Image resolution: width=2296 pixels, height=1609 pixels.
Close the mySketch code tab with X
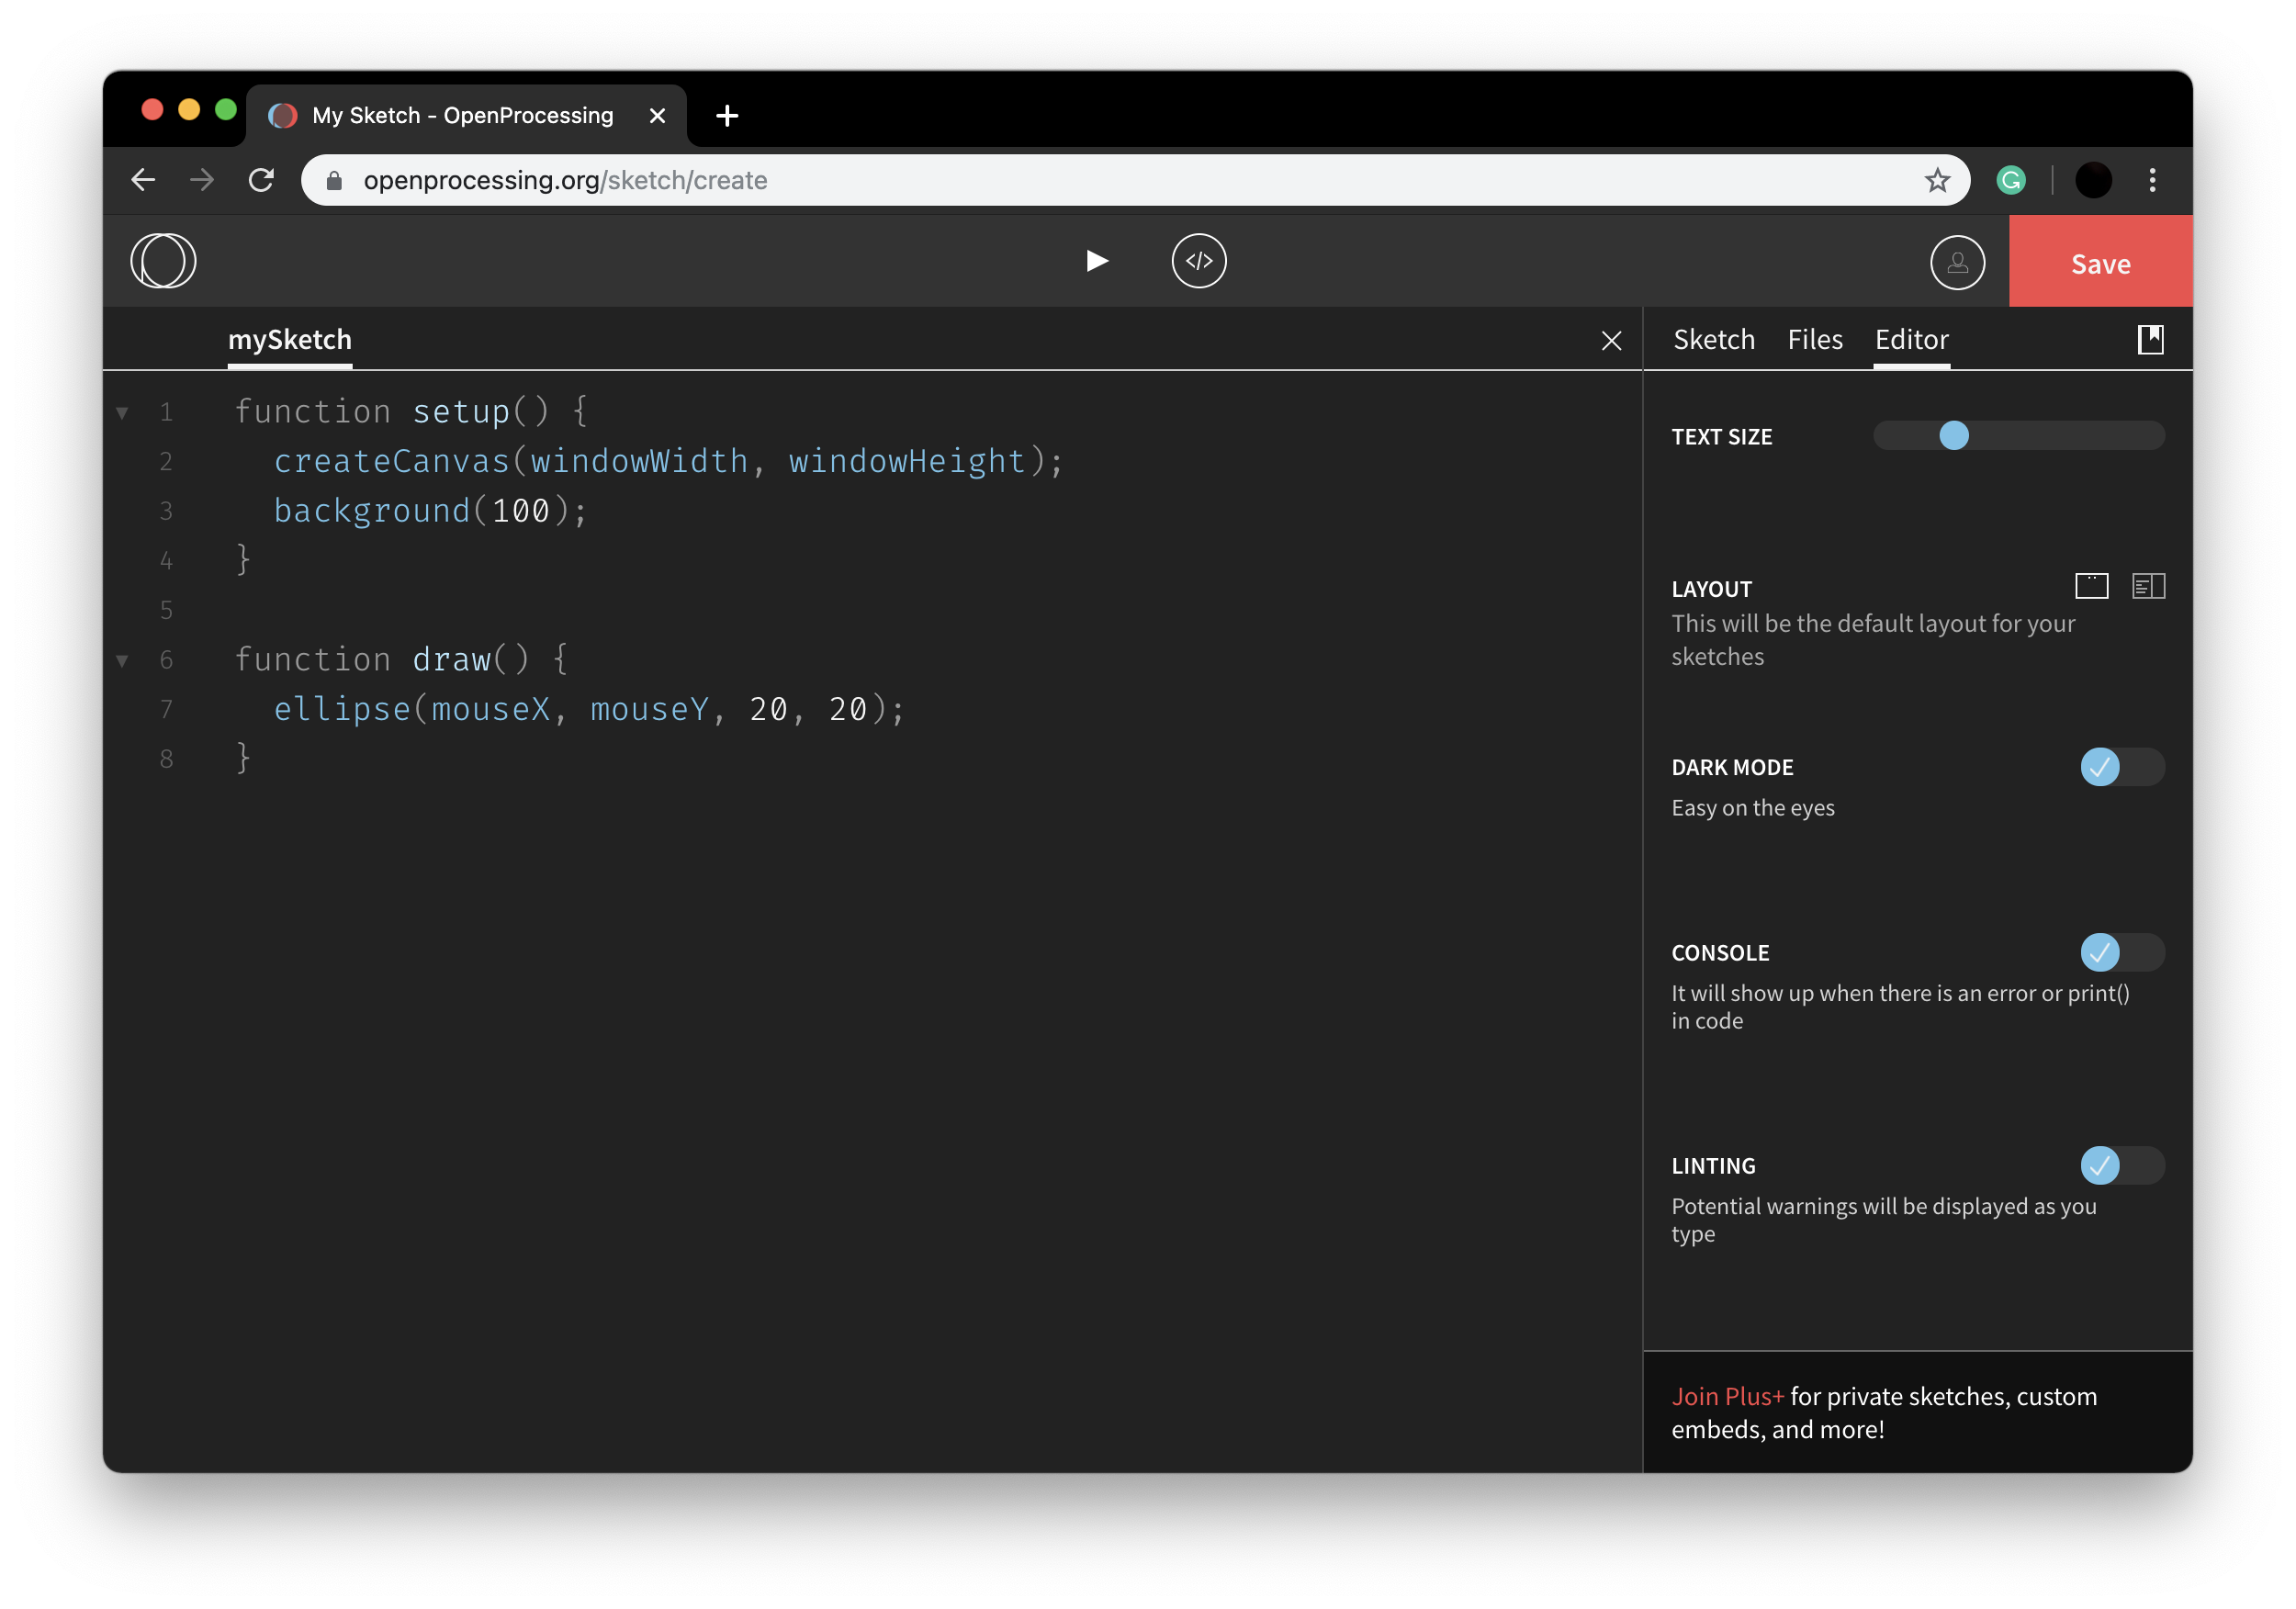pyautogui.click(x=1611, y=341)
